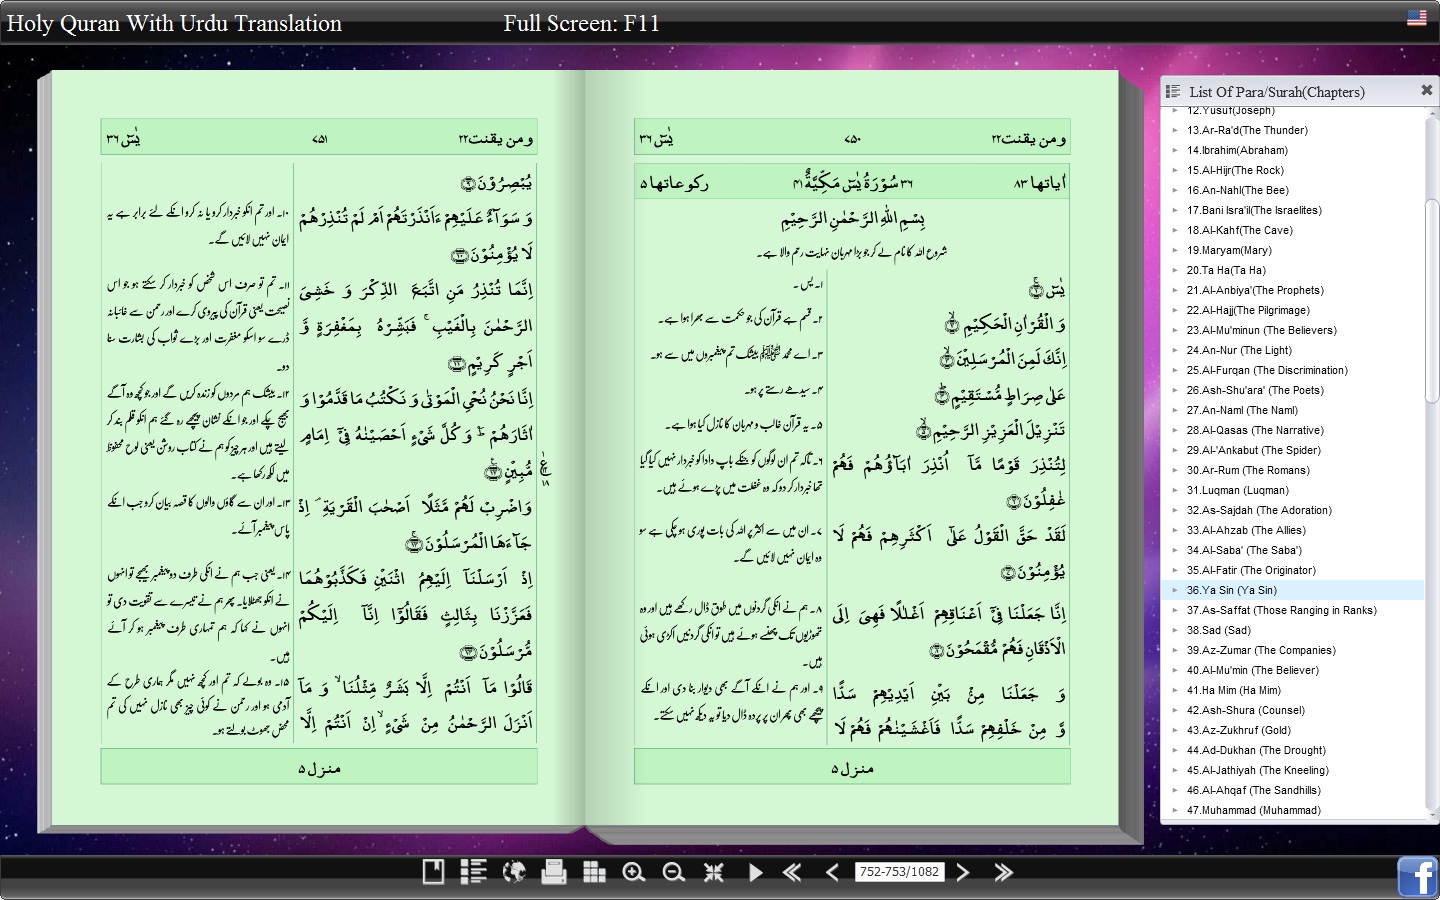Open the bookmark tool on the toolbar
1440x900 pixels.
pos(431,872)
